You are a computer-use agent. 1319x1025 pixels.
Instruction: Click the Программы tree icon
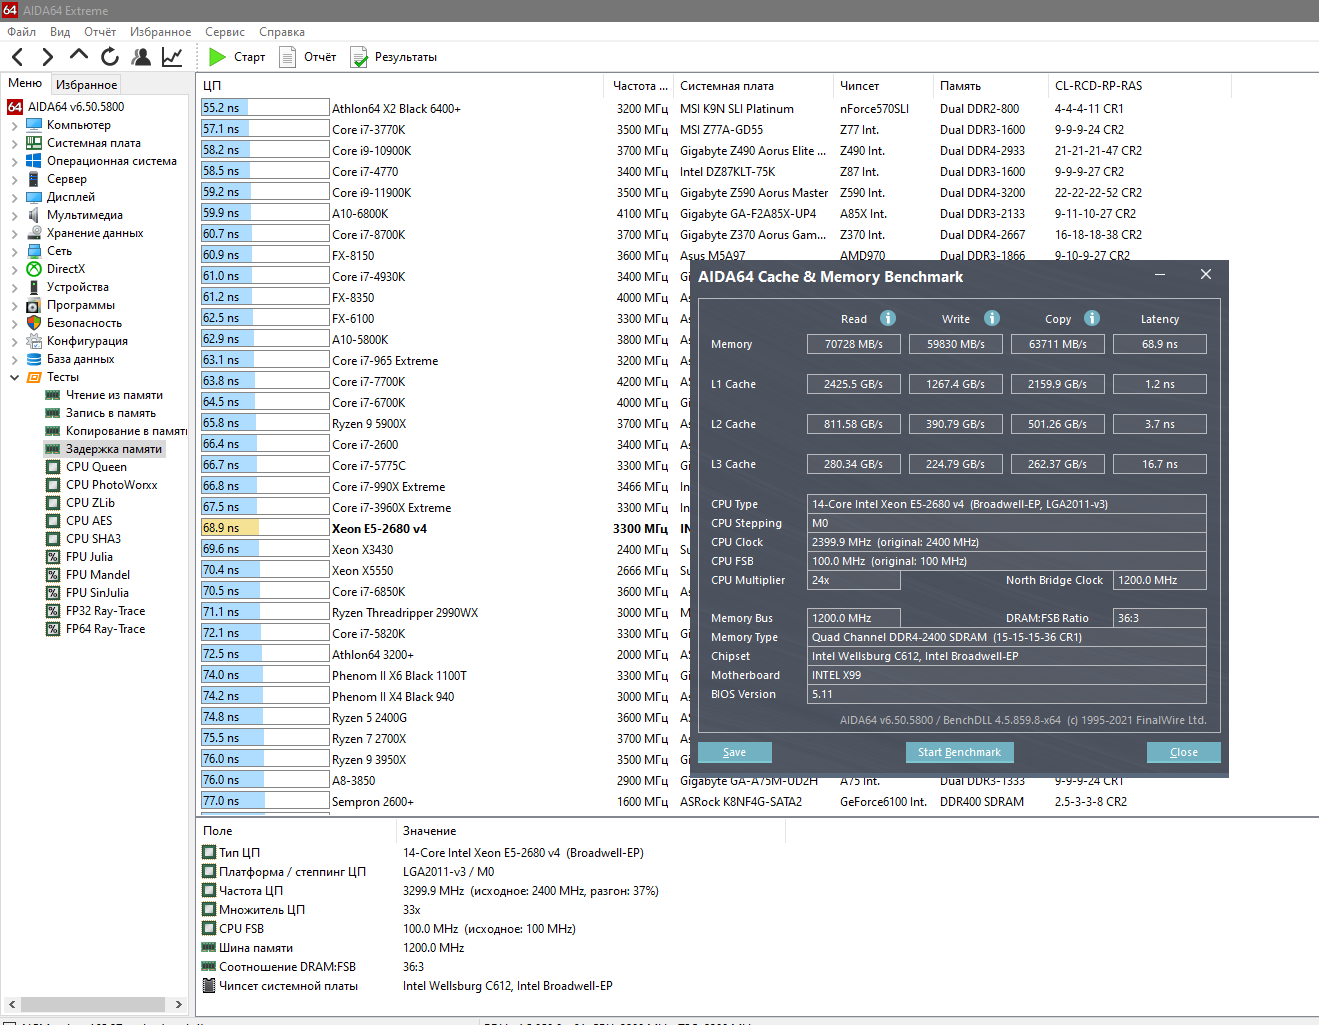(34, 305)
